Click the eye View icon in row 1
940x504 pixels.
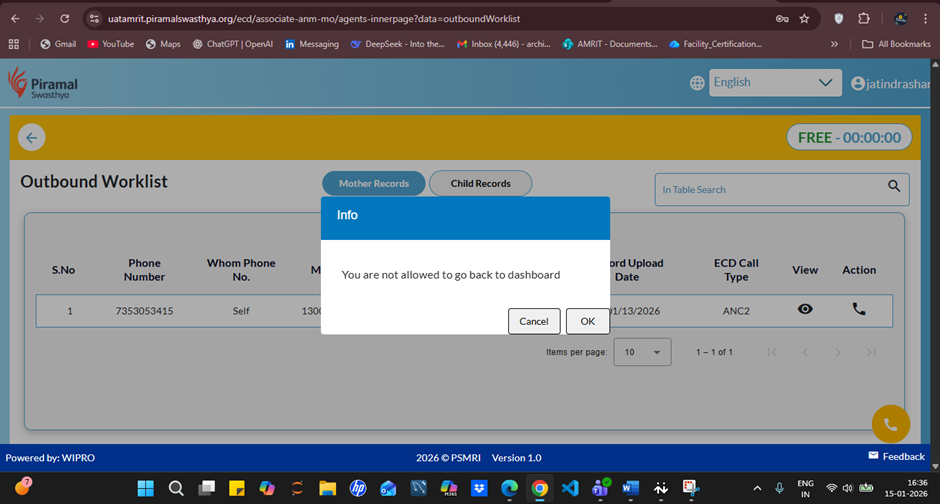805,310
